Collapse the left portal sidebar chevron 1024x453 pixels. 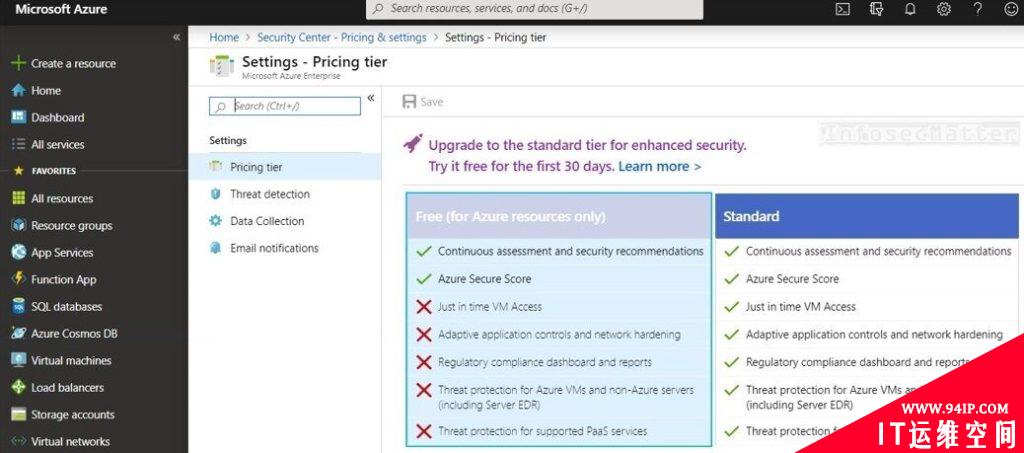[x=176, y=37]
